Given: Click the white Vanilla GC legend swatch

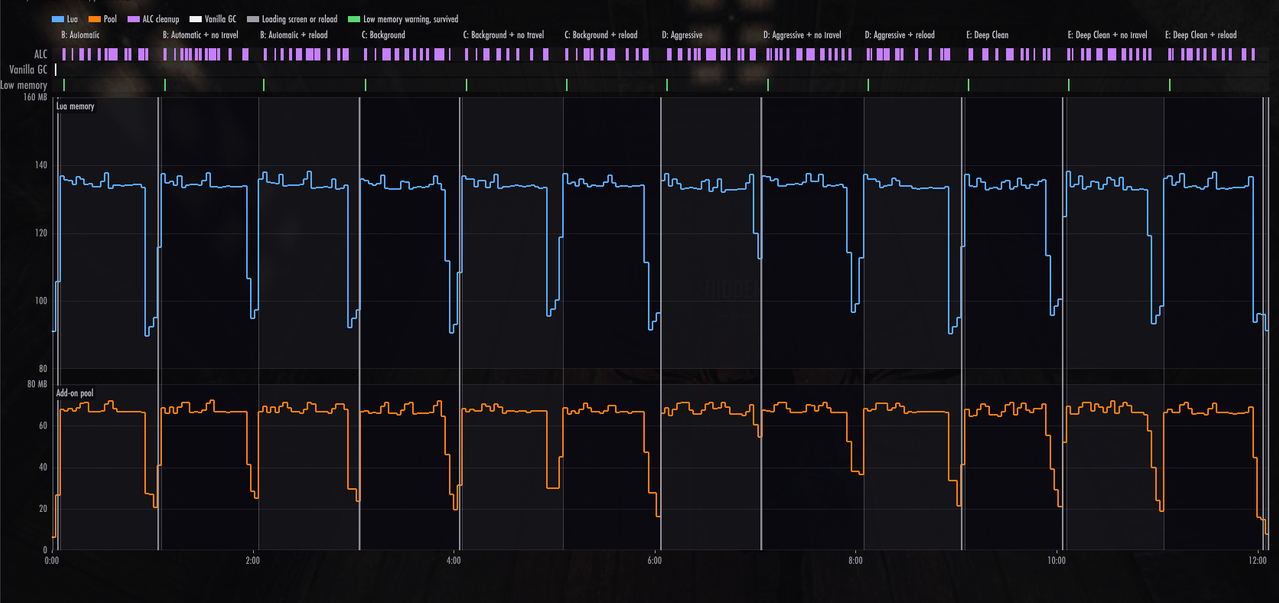Looking at the screenshot, I should (196, 19).
